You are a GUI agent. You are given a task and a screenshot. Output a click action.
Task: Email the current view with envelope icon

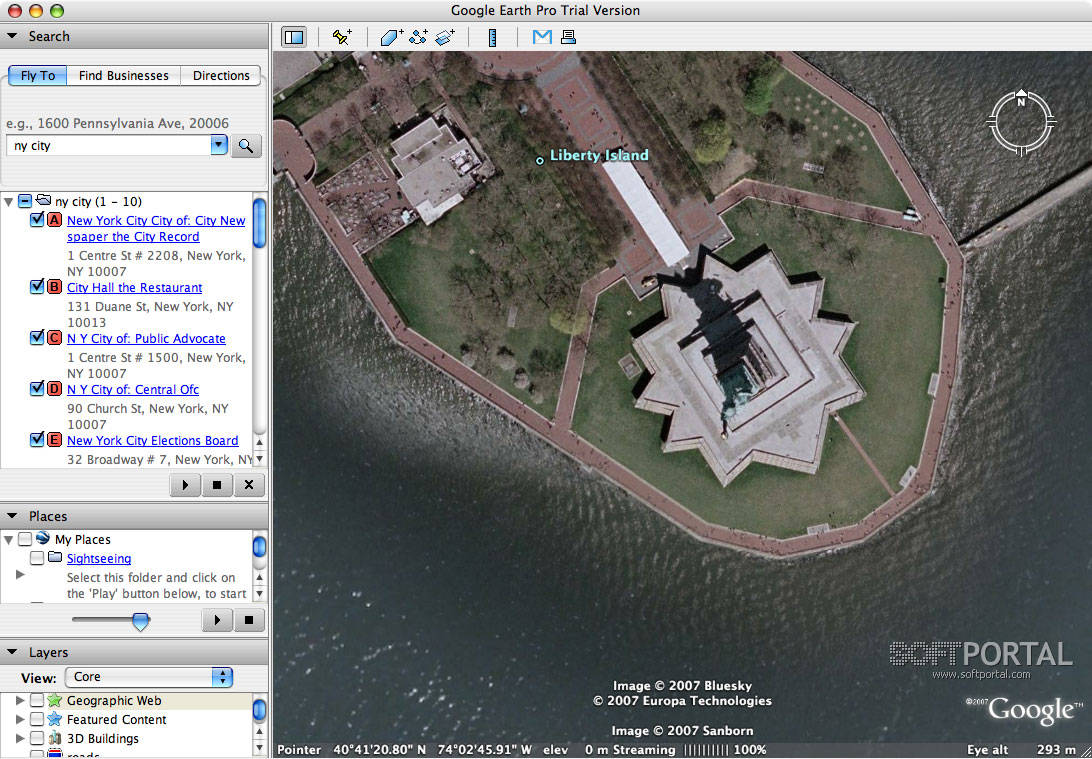[542, 37]
